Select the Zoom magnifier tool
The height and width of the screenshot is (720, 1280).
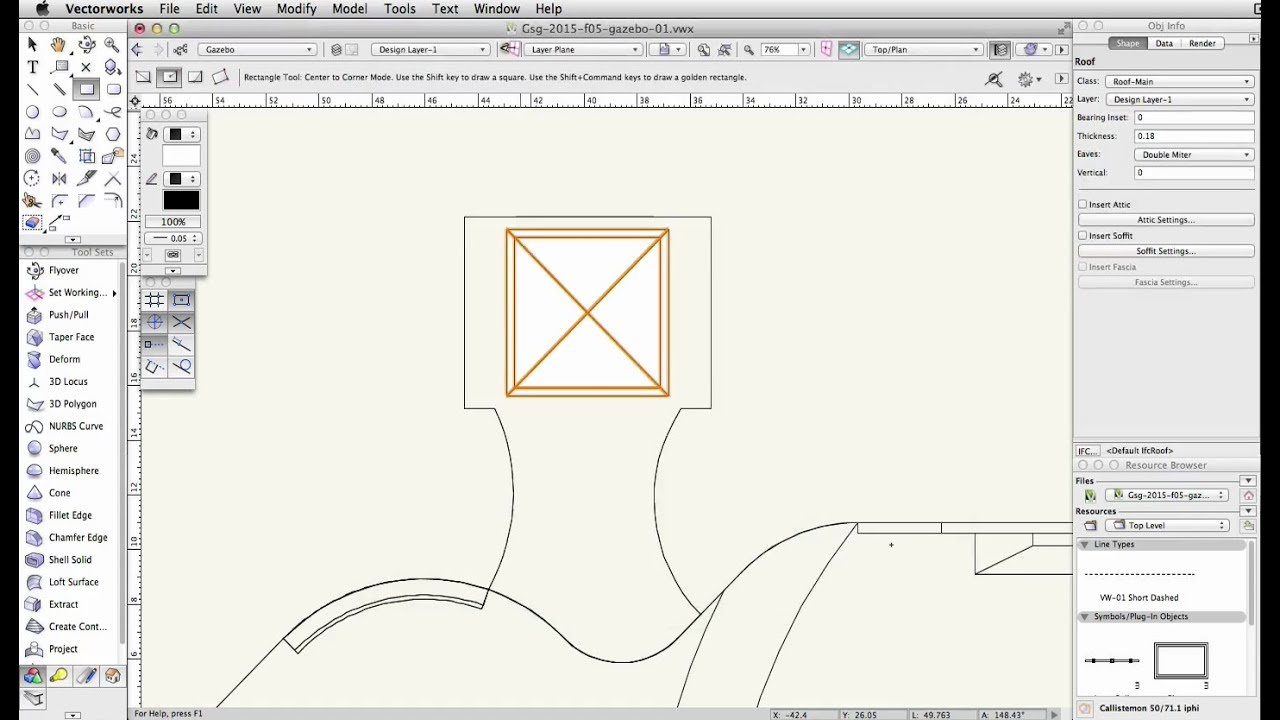[x=113, y=44]
